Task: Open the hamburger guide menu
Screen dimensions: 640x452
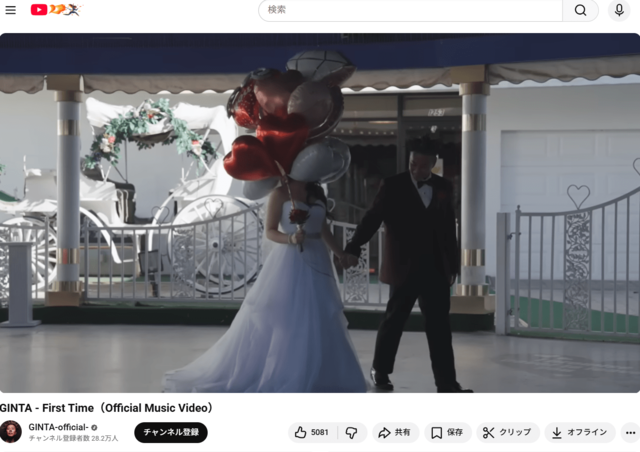Action: (x=10, y=10)
